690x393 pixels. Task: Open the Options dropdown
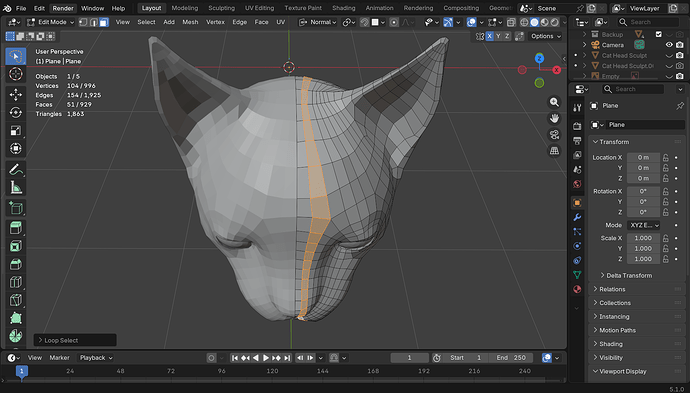pos(545,36)
